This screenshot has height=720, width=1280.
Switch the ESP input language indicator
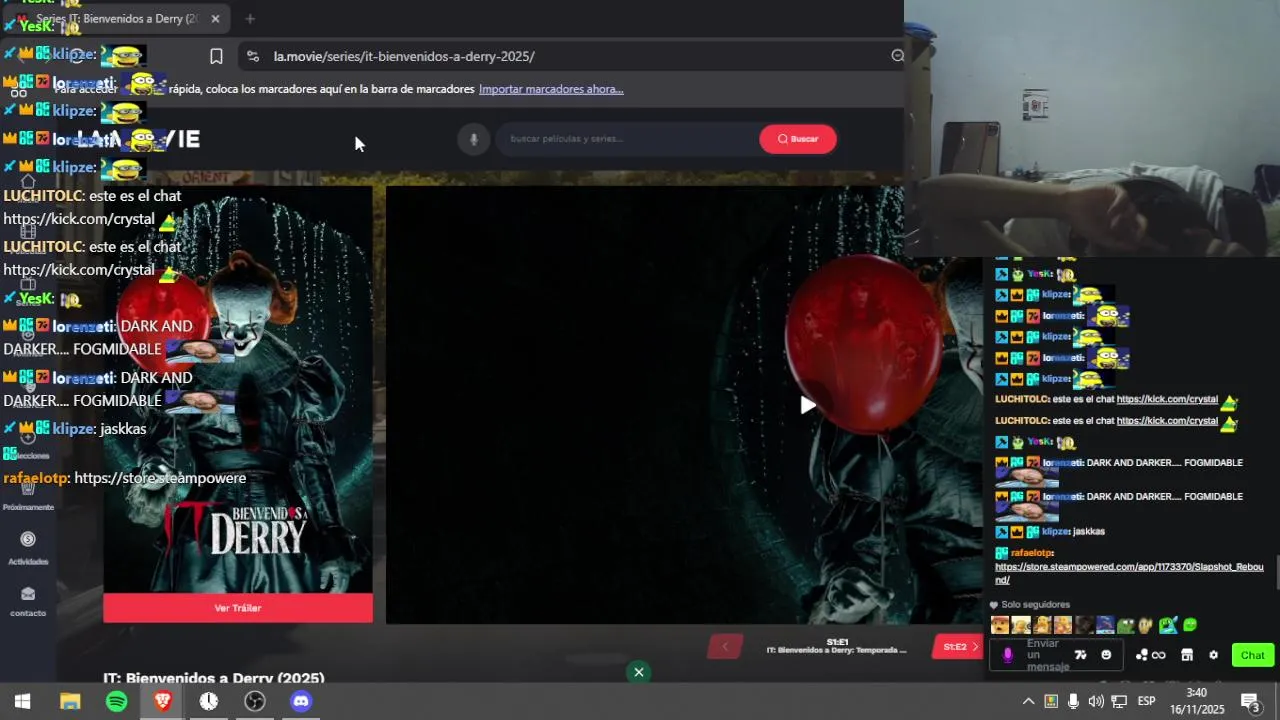click(x=1147, y=701)
